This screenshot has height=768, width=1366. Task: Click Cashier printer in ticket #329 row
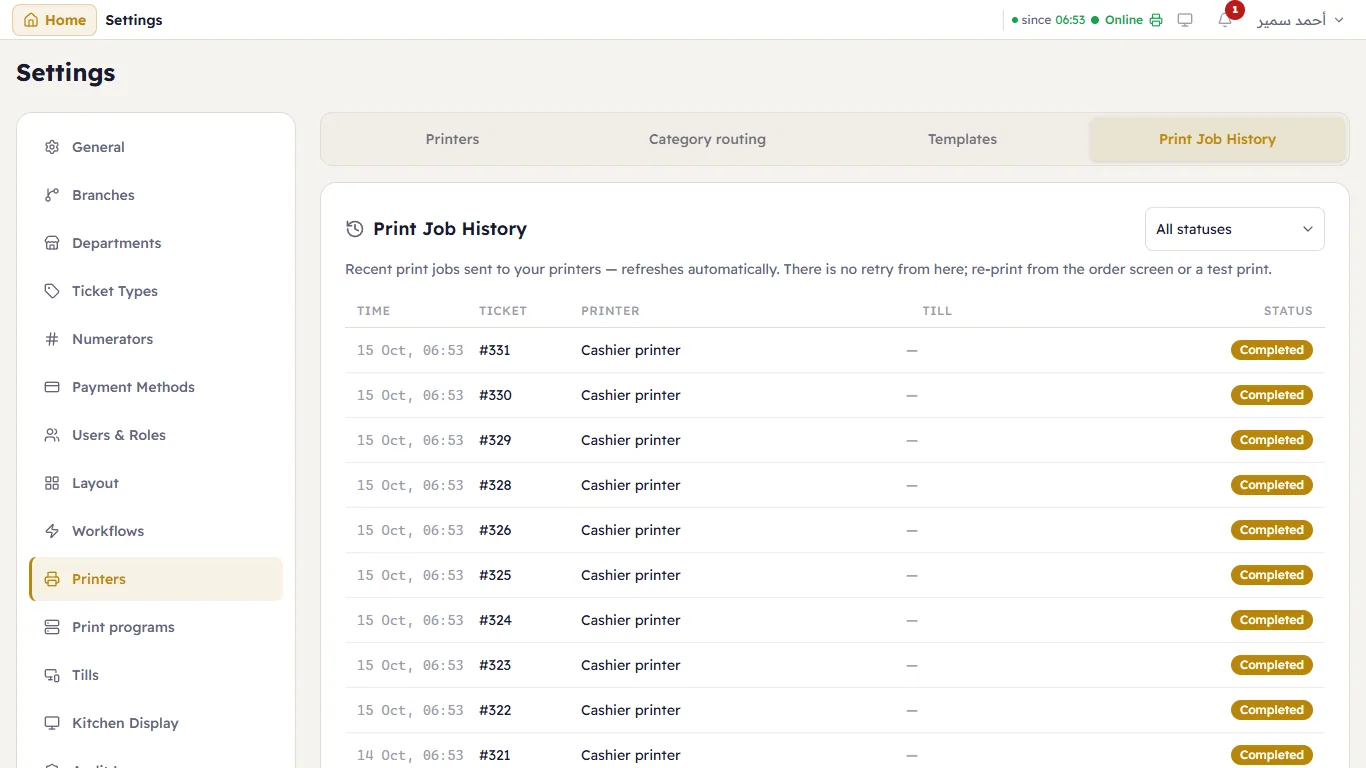(x=630, y=440)
